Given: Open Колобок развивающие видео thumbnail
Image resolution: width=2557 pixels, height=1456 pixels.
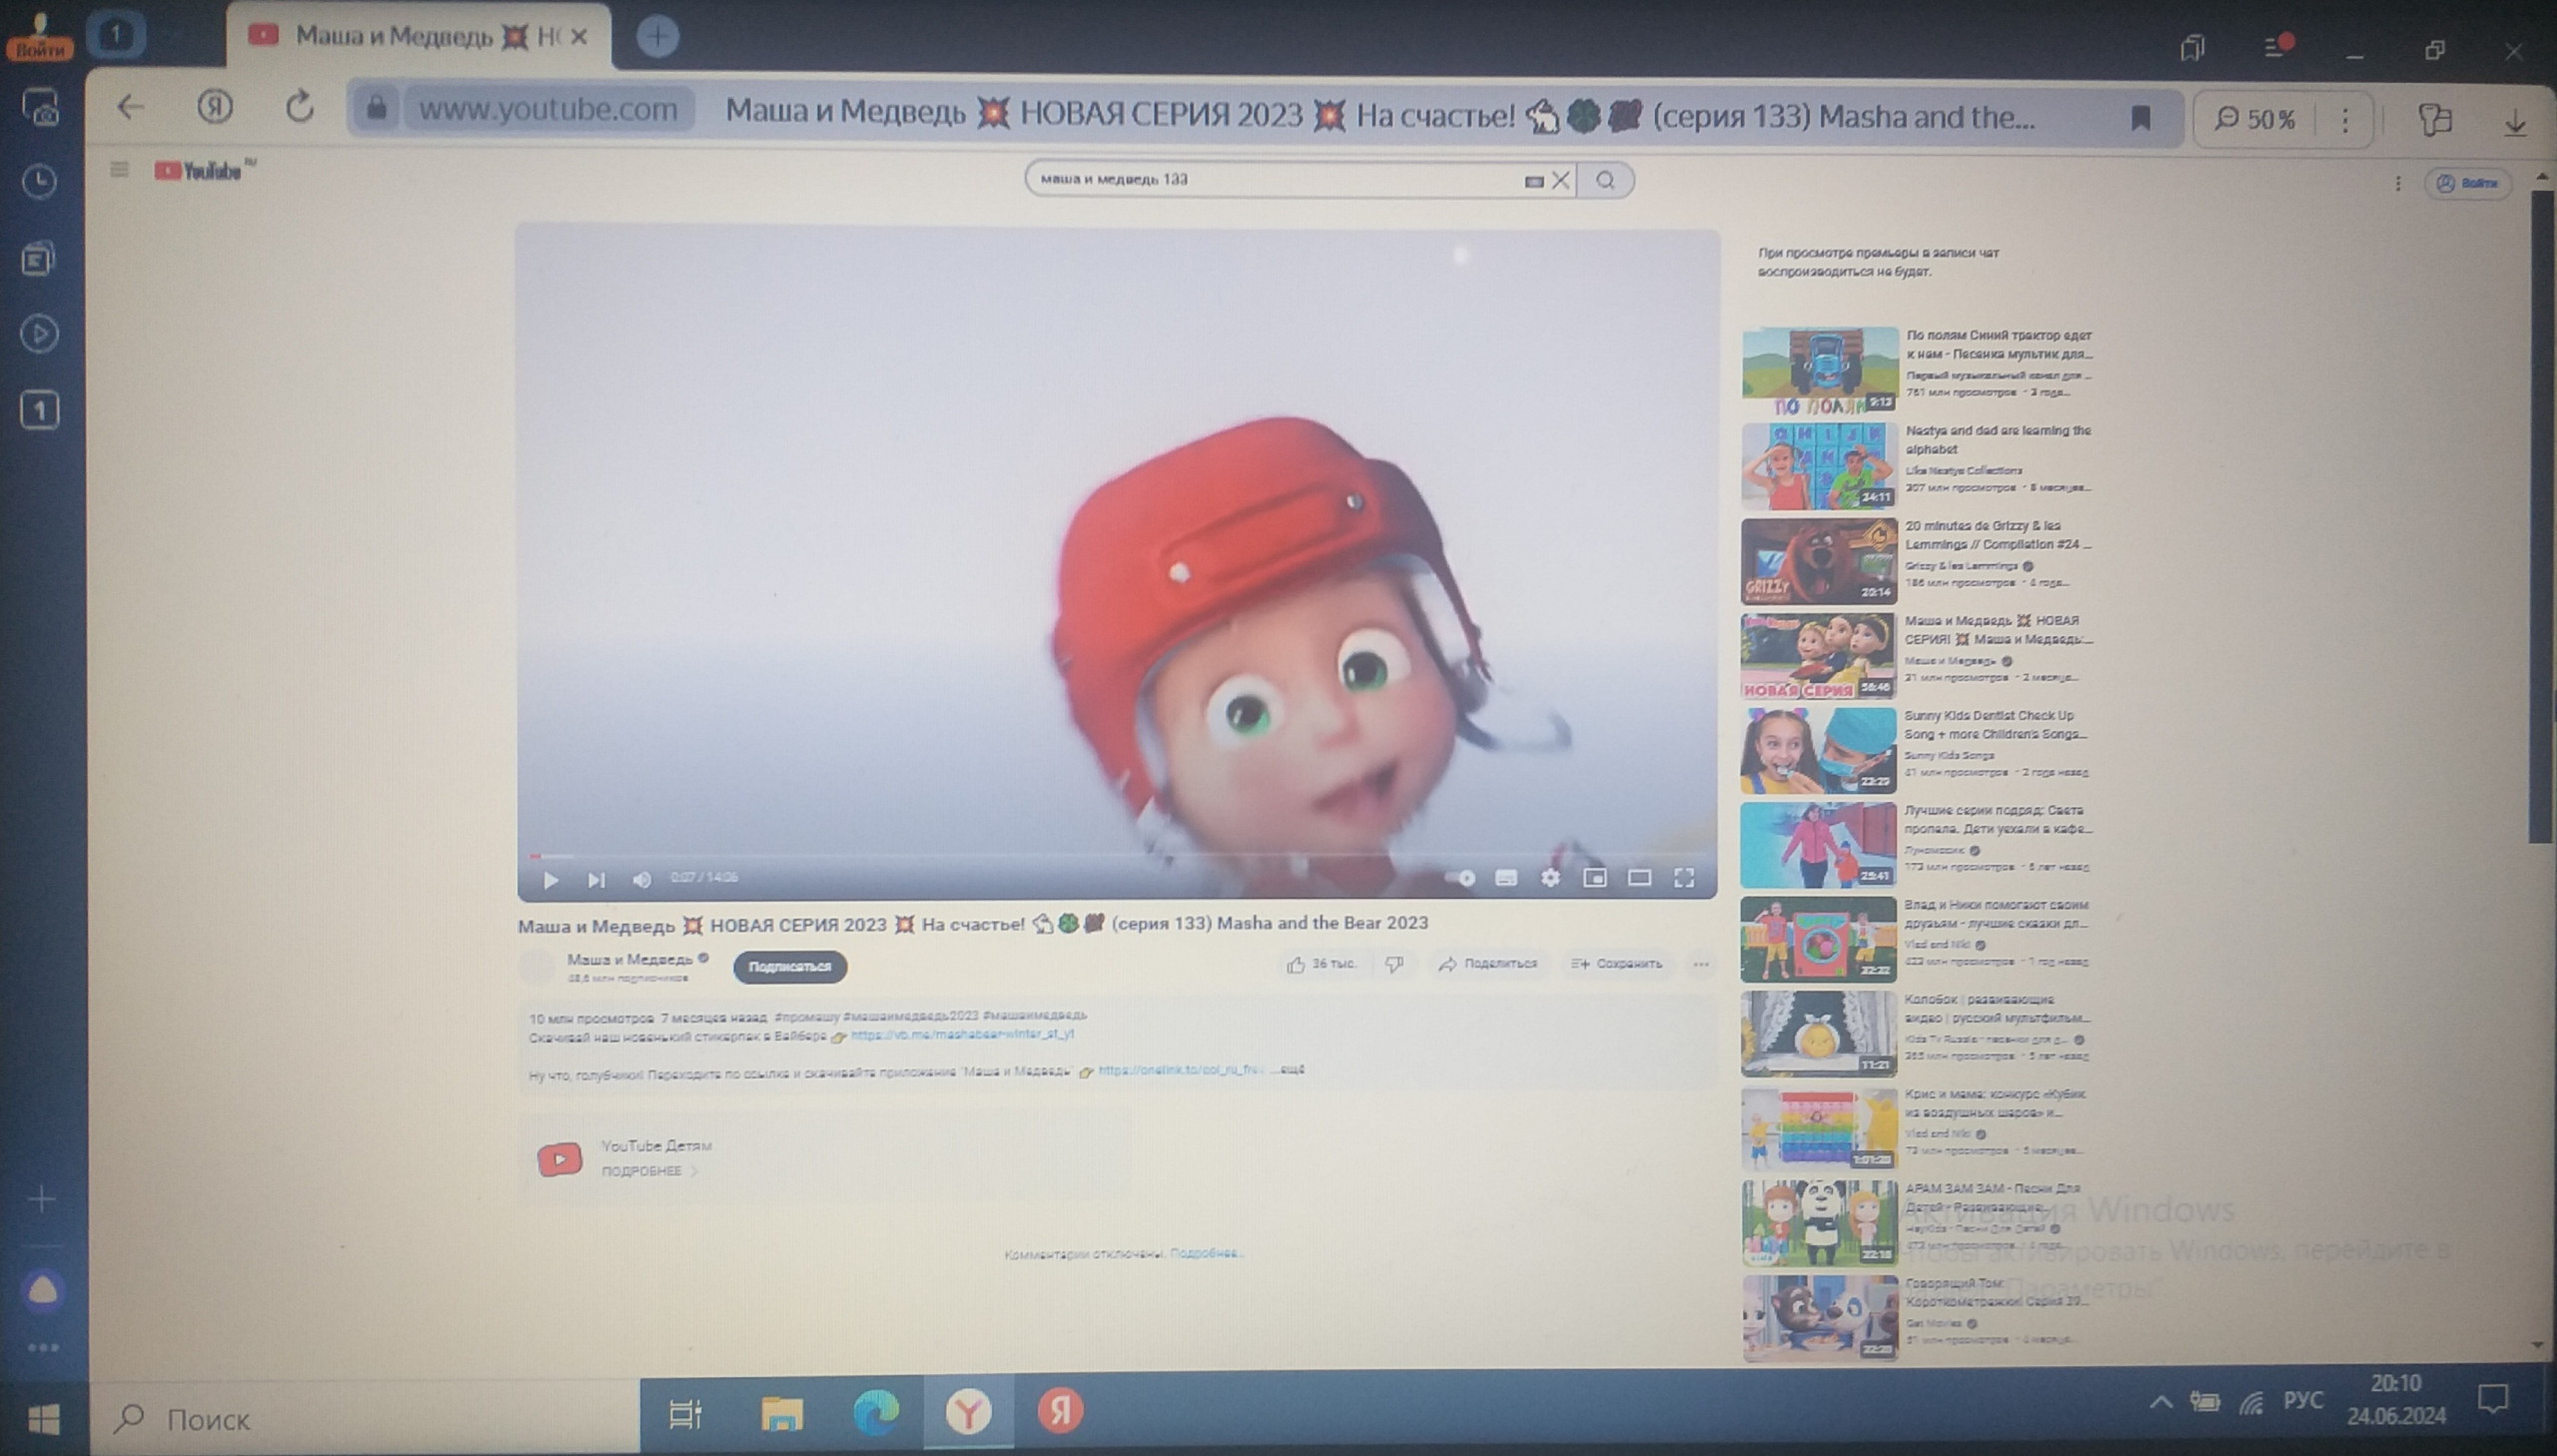Looking at the screenshot, I should 1819,1033.
